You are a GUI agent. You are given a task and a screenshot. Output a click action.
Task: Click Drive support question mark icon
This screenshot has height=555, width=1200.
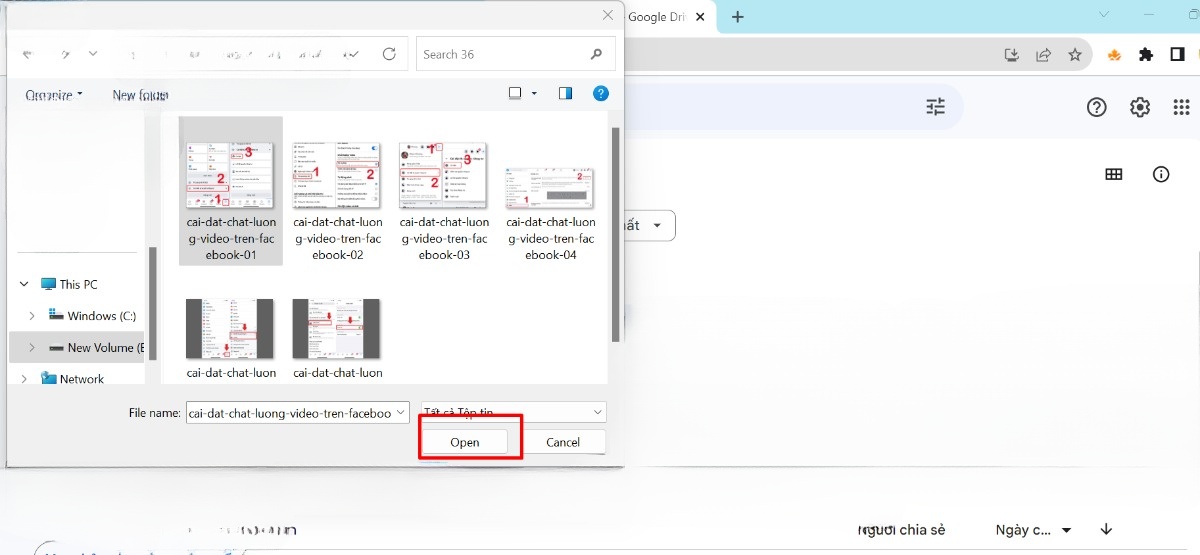1097,107
